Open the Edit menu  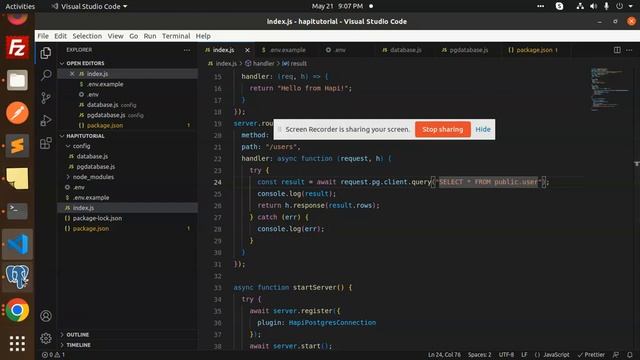tap(60, 36)
